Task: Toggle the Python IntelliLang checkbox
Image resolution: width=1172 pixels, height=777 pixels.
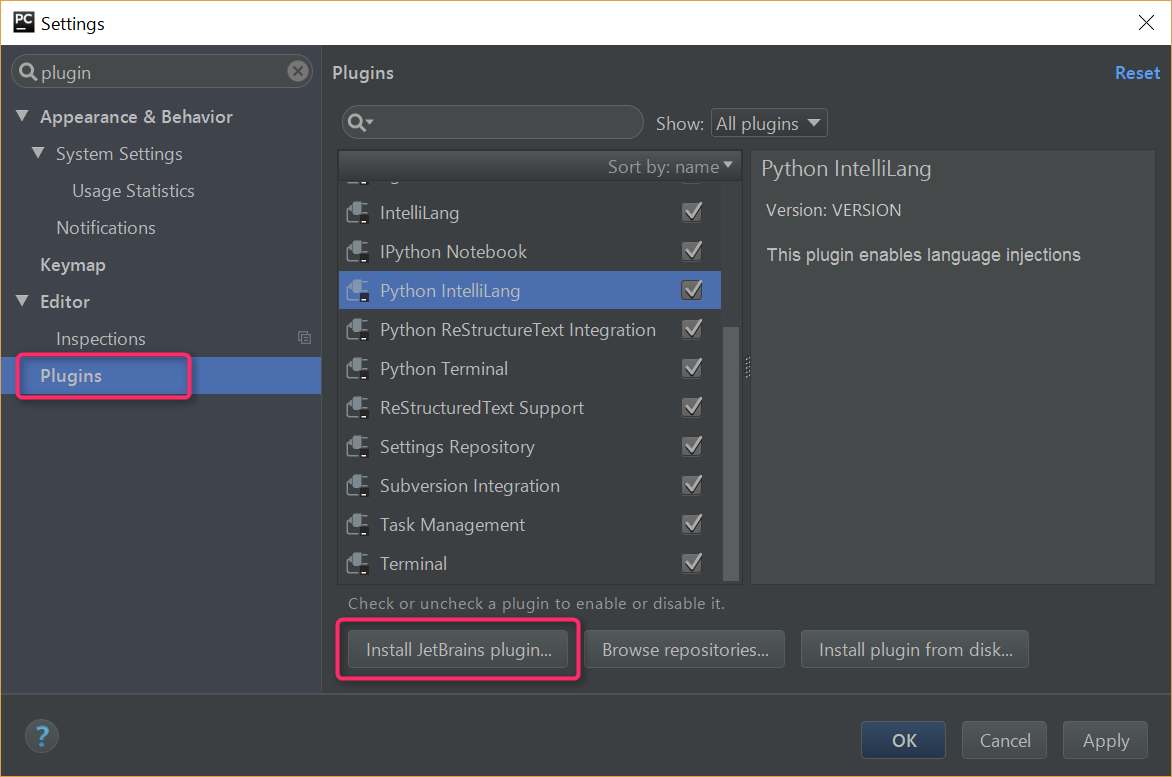Action: click(692, 290)
